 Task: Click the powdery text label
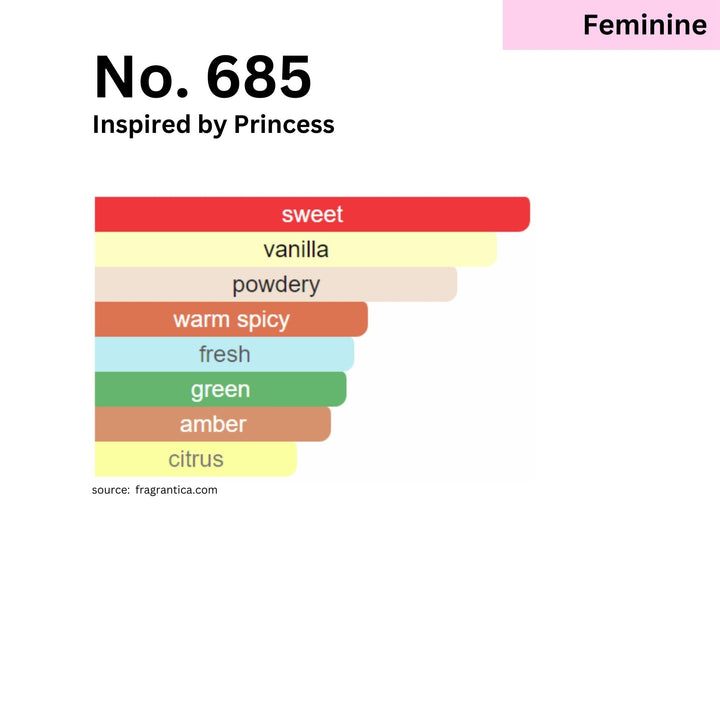[x=276, y=285]
